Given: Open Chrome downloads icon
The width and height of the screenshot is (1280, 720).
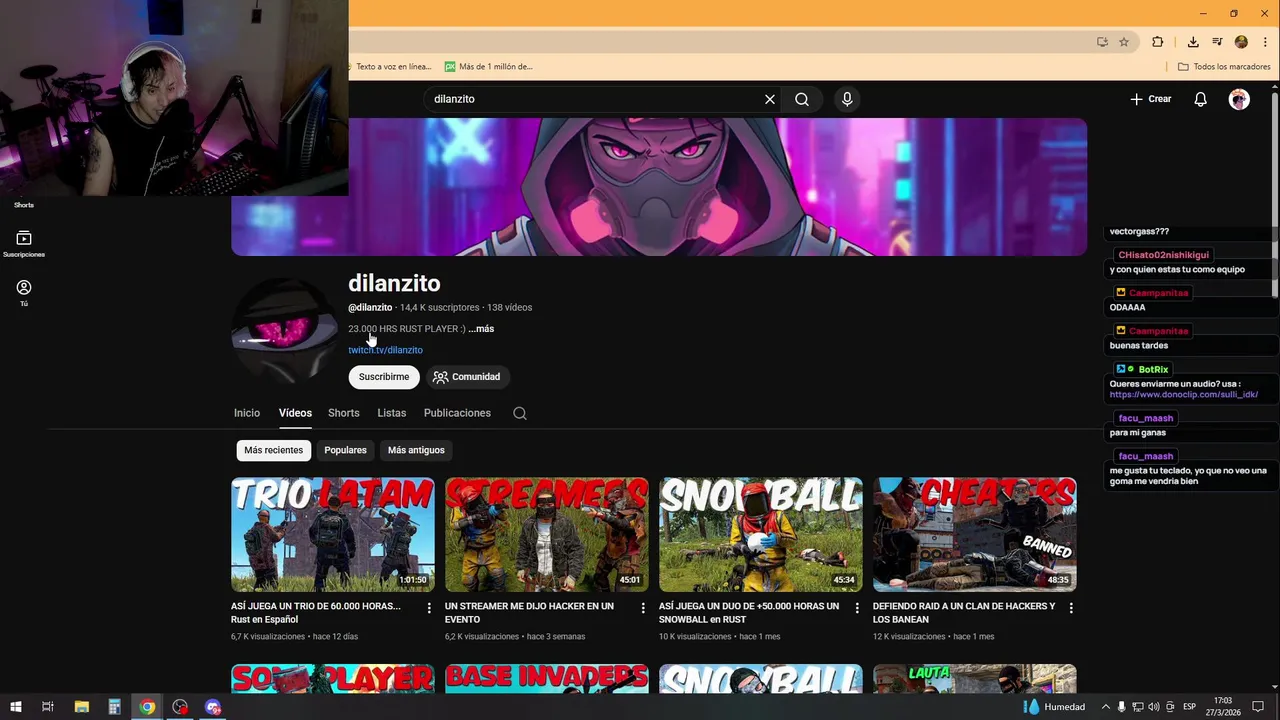Looking at the screenshot, I should tap(1193, 42).
